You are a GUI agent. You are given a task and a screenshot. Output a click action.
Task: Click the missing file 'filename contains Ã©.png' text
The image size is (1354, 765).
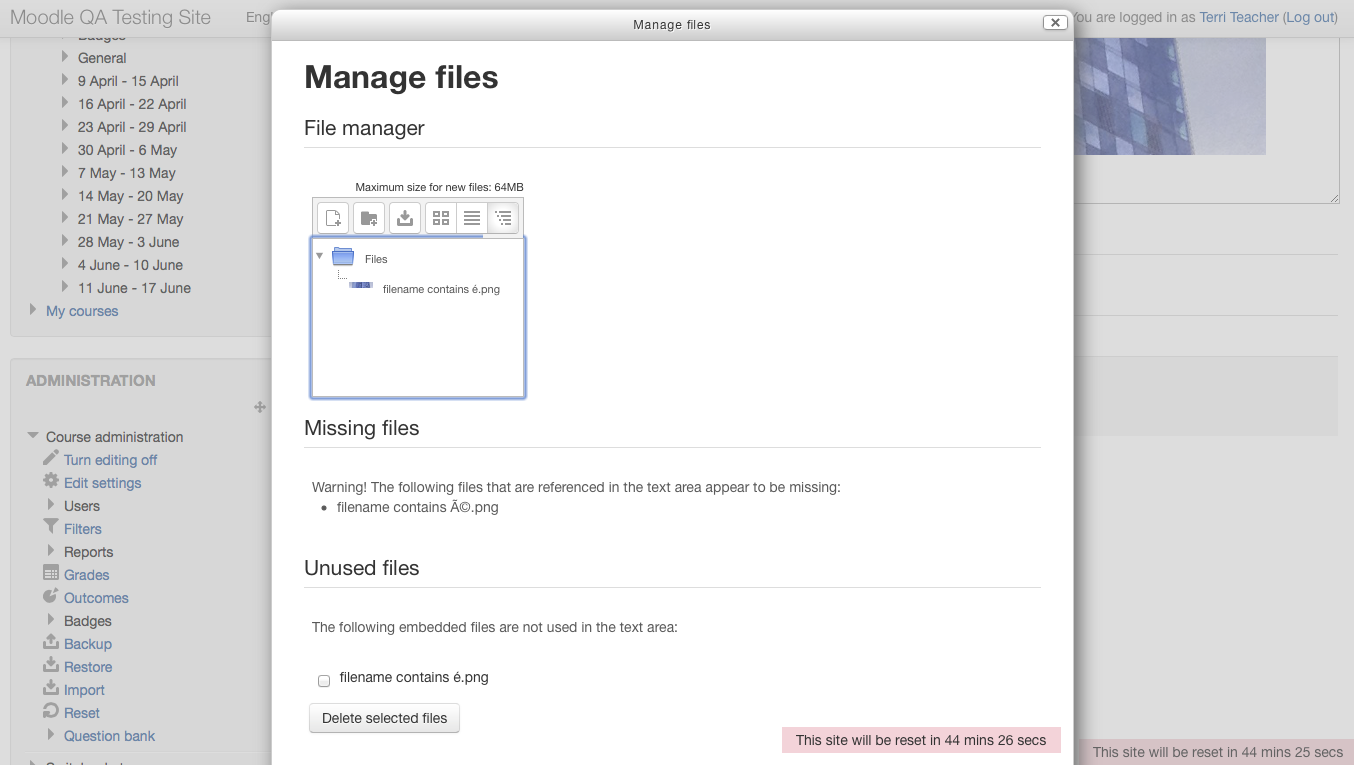tap(418, 507)
